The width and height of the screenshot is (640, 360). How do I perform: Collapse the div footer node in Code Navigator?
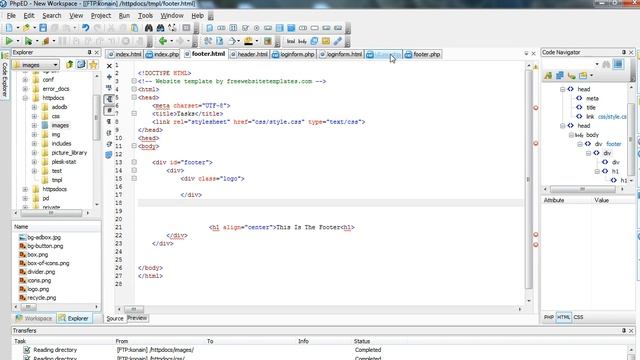580,144
